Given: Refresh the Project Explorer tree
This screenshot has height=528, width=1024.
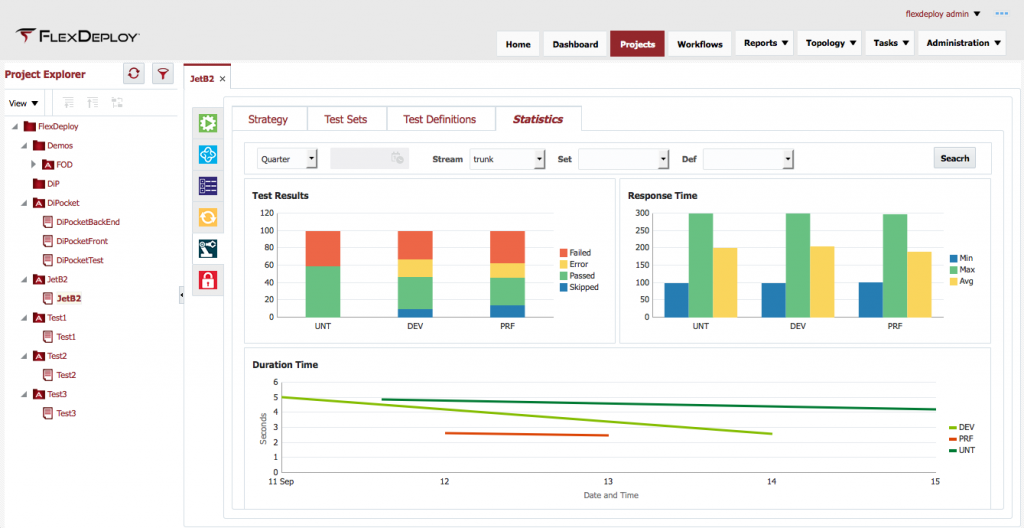Looking at the screenshot, I should pos(134,74).
